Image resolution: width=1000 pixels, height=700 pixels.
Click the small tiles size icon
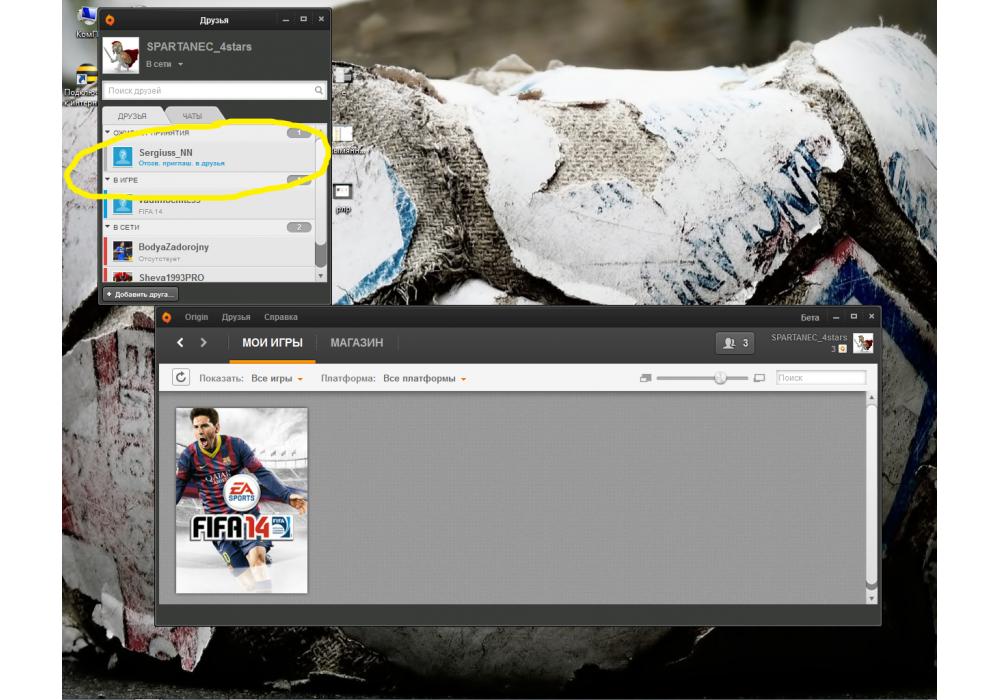point(645,378)
